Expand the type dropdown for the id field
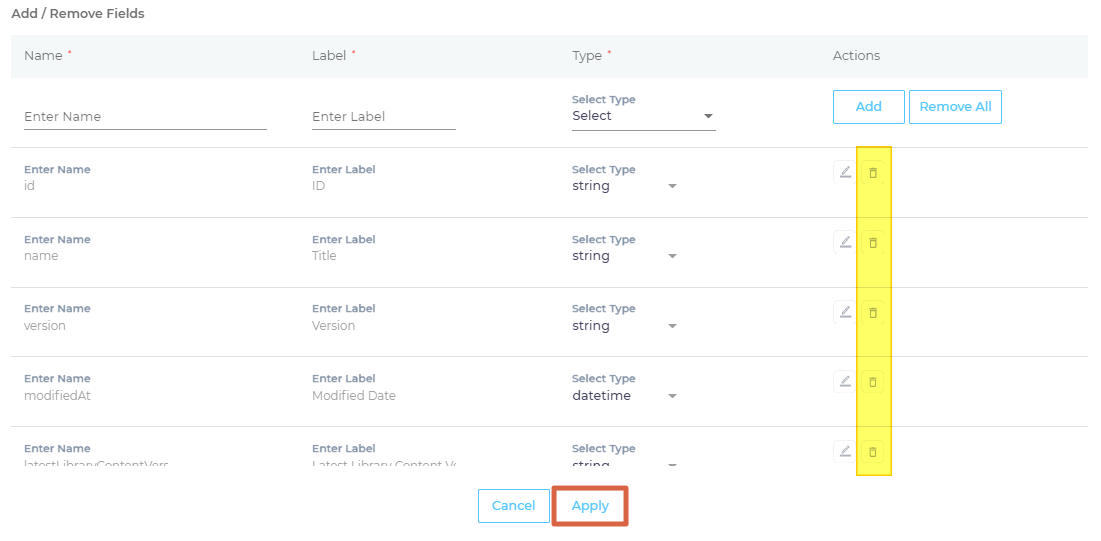The image size is (1101, 541). [x=624, y=186]
